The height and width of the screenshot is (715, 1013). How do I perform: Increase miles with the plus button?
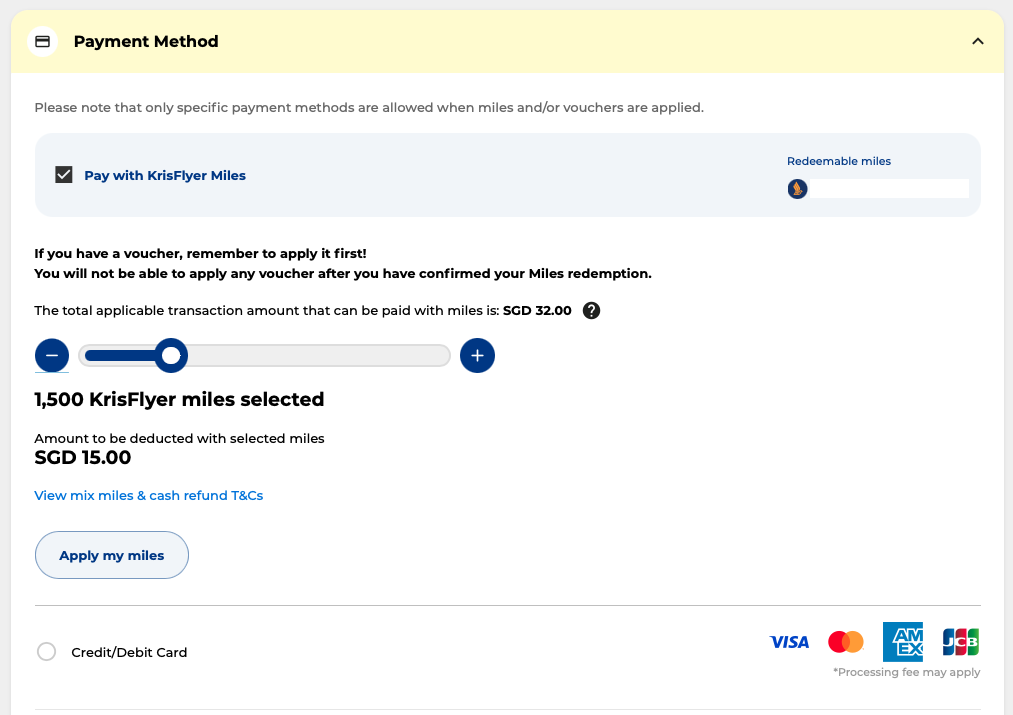(x=477, y=355)
